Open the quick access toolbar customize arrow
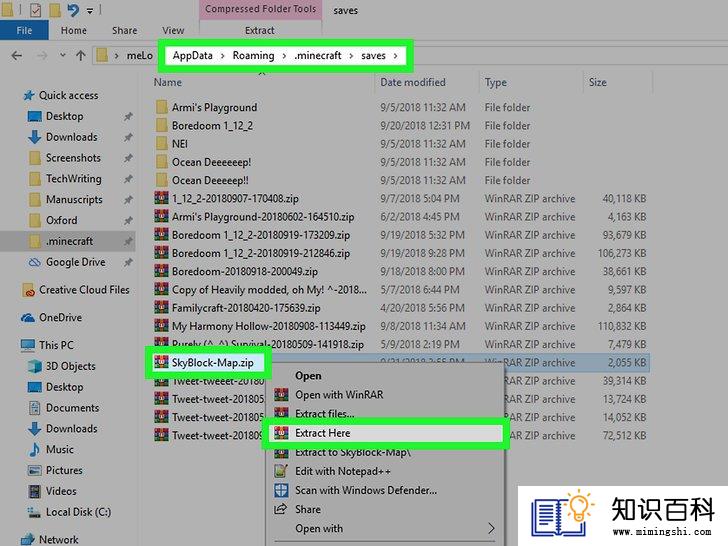The image size is (728, 546). [90, 10]
